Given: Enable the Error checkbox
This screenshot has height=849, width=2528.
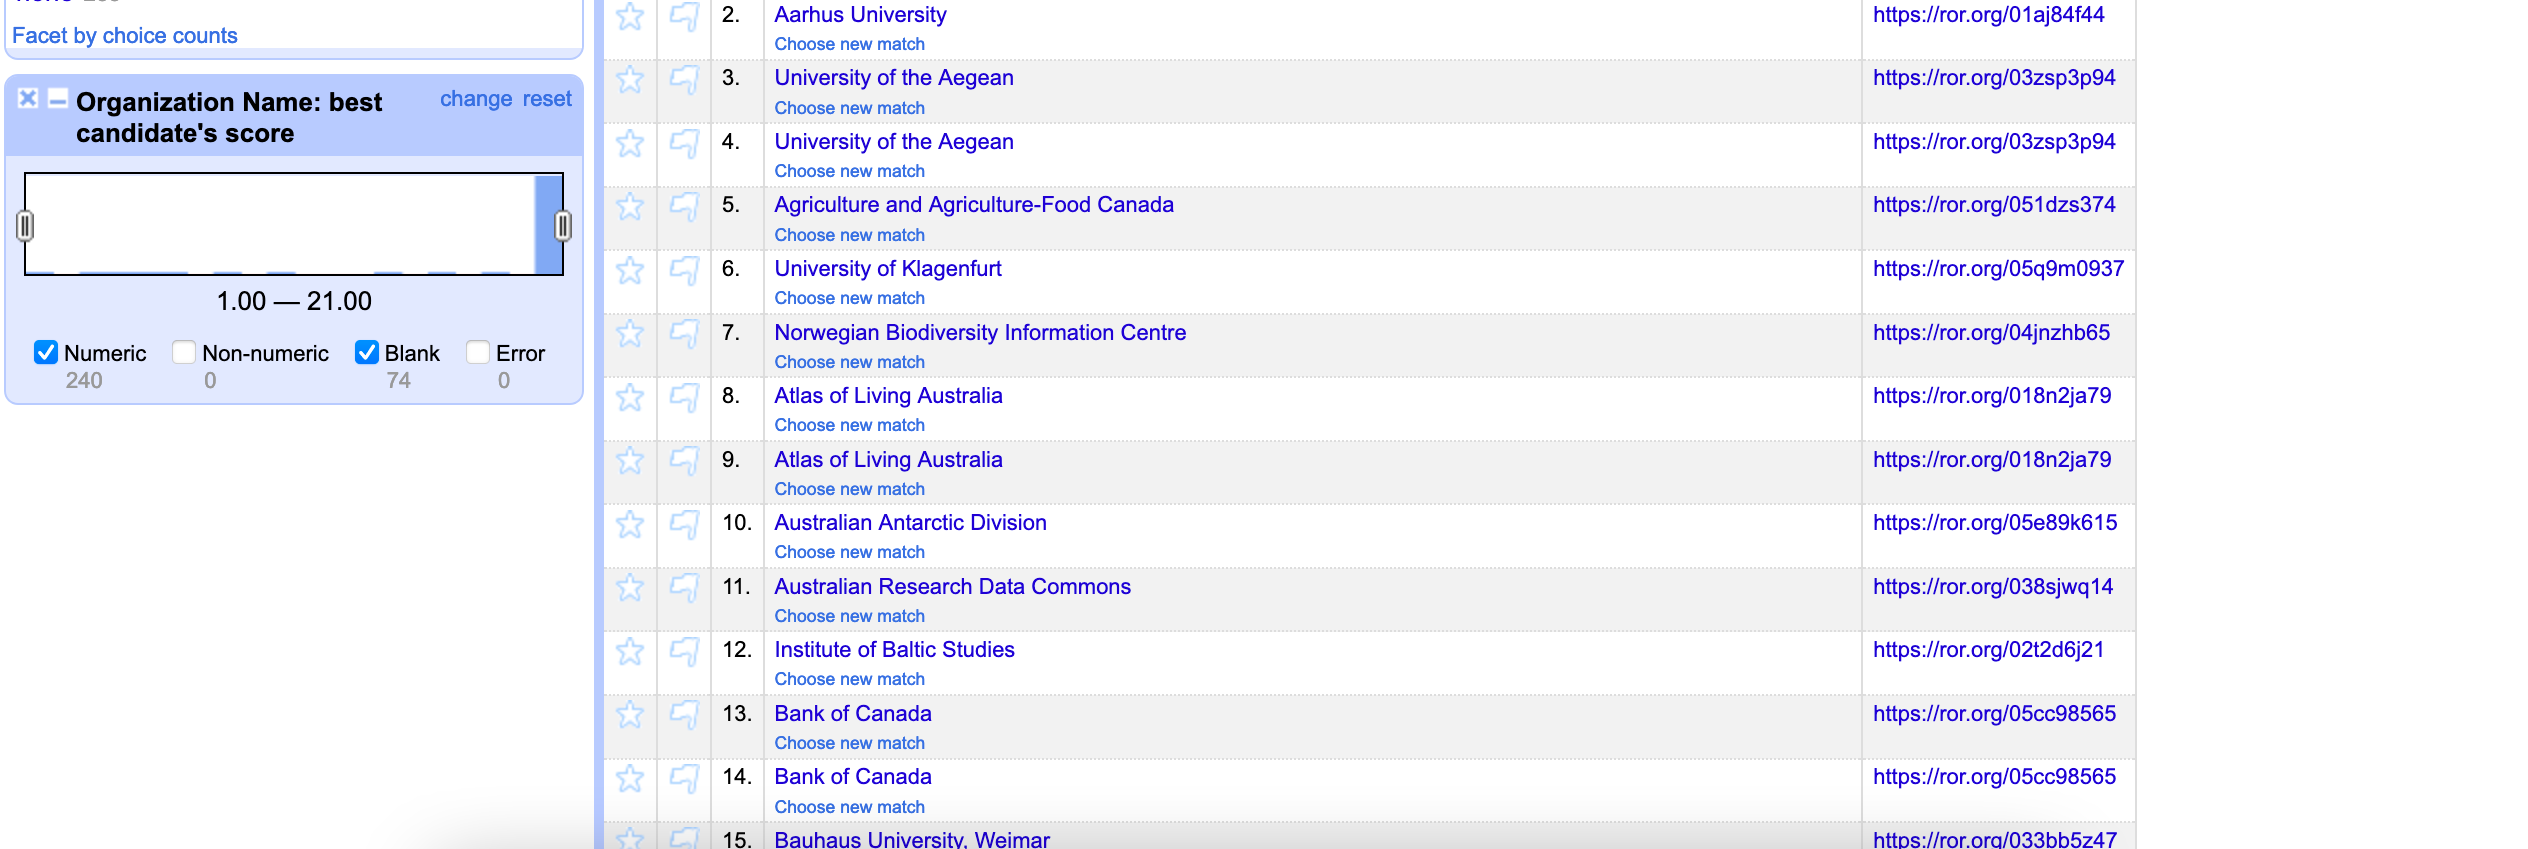Looking at the screenshot, I should [478, 352].
